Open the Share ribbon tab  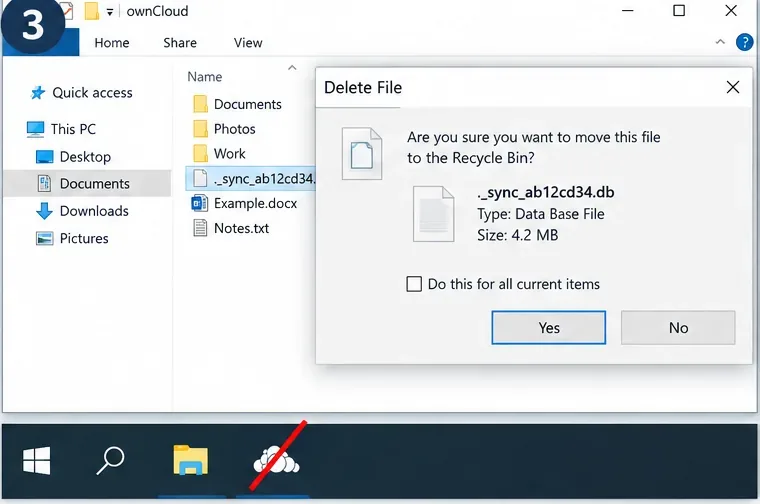pyautogui.click(x=180, y=43)
